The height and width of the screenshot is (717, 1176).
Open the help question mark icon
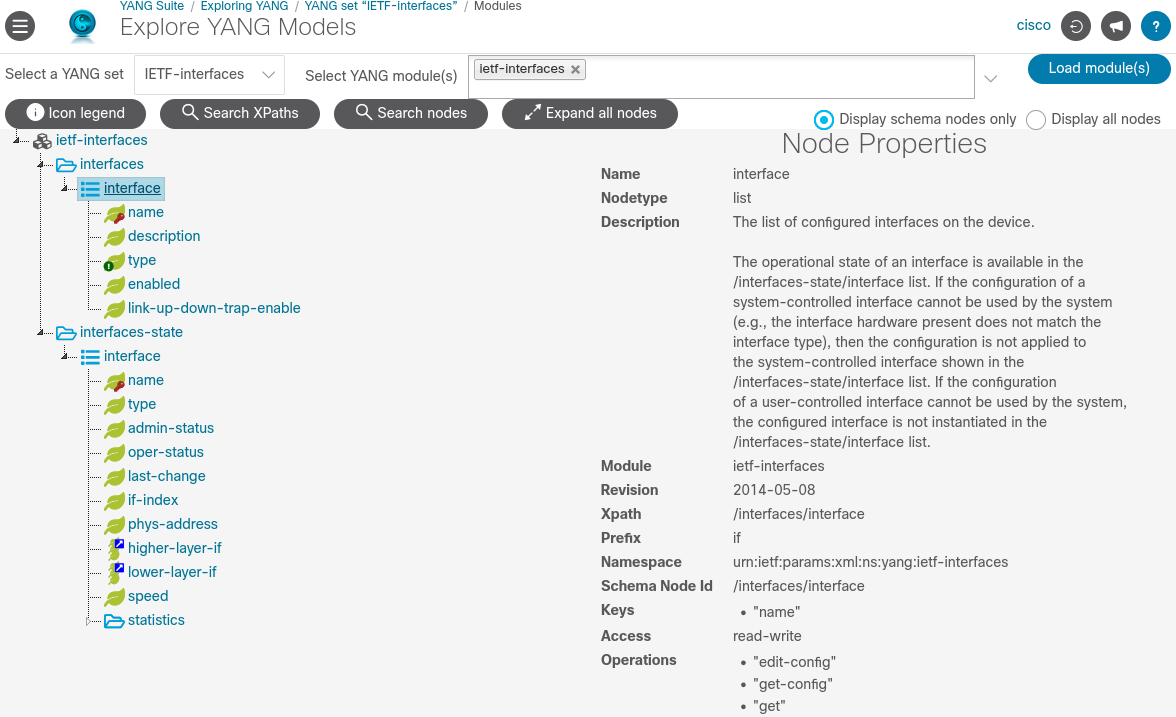(1156, 26)
